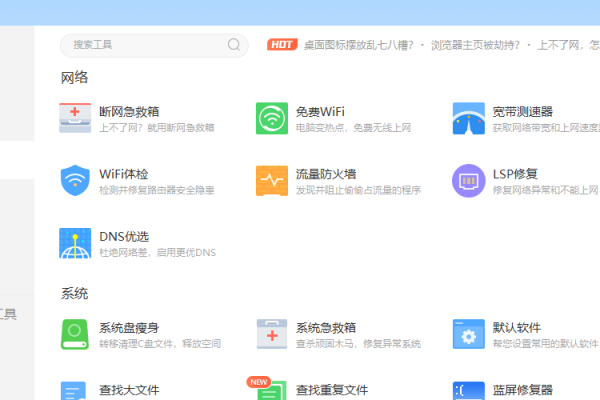Click description 检测并修复路由器安全隐患
The height and width of the screenshot is (400, 600).
coord(157,190)
